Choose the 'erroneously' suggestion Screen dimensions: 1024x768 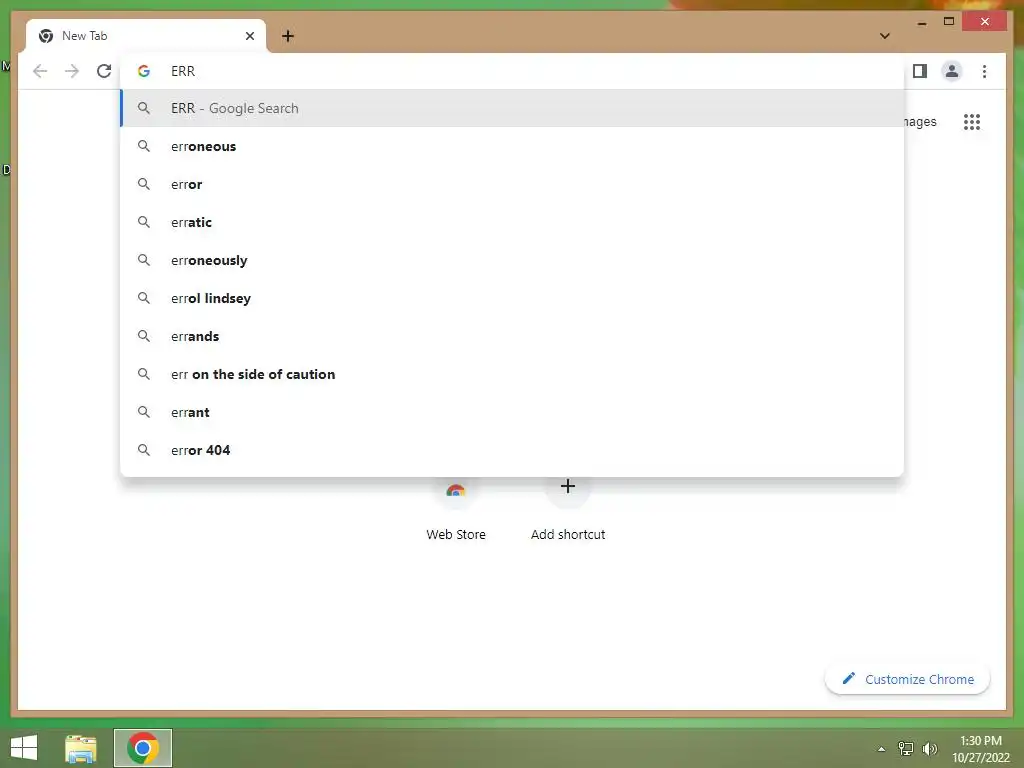point(513,260)
